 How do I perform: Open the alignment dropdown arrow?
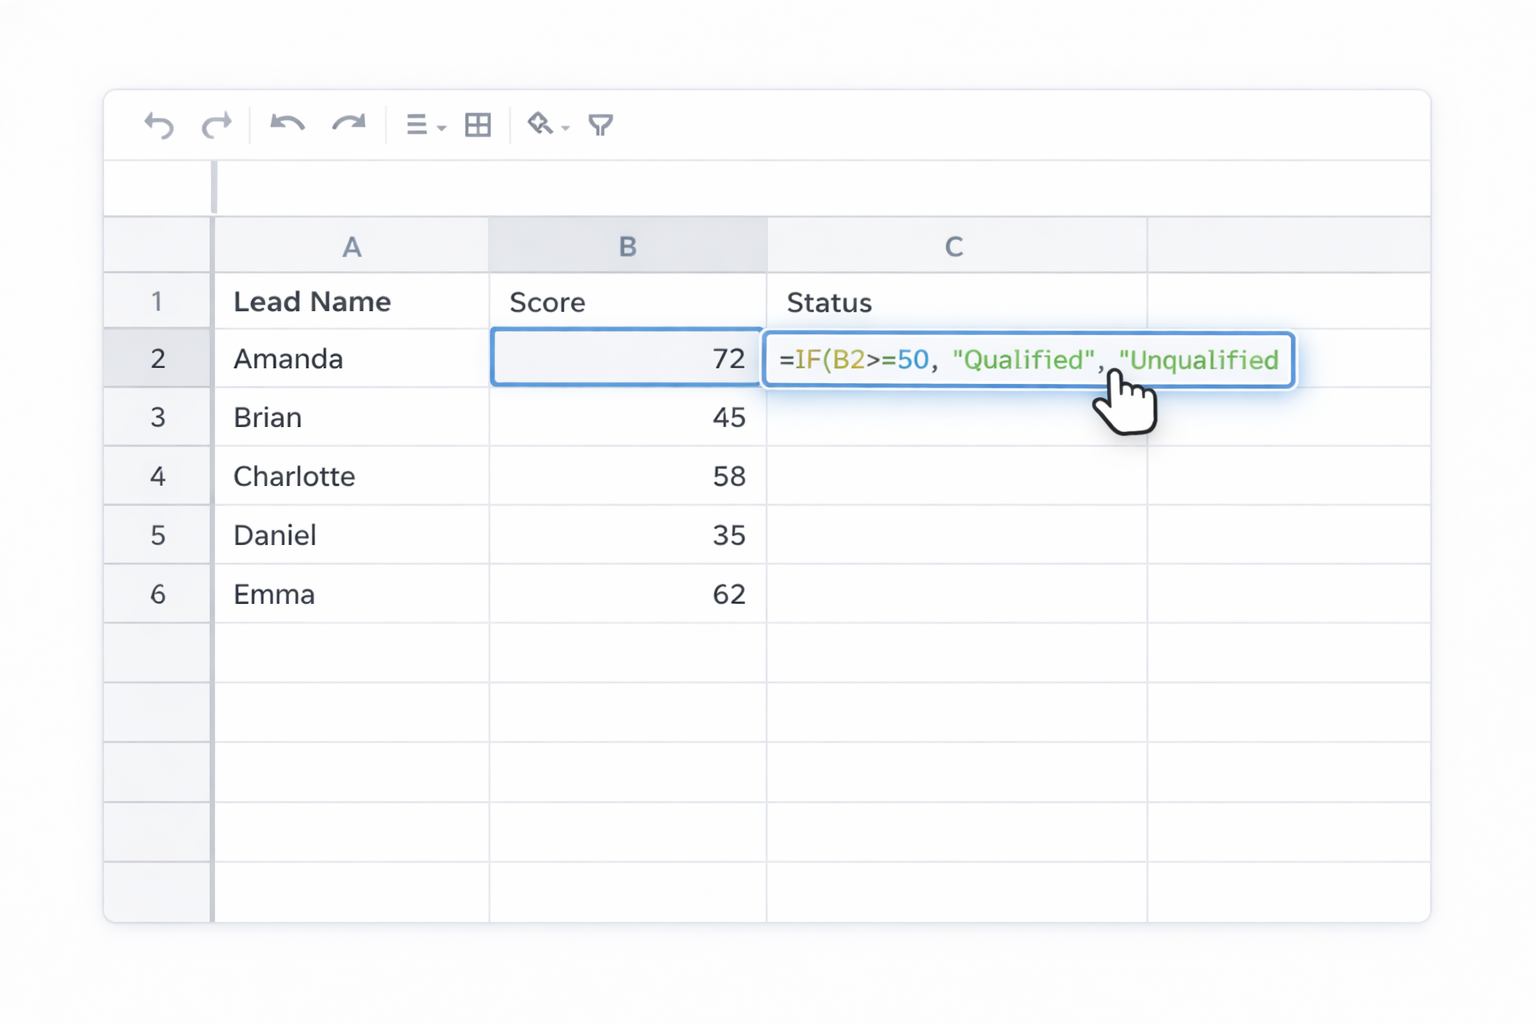coord(441,128)
